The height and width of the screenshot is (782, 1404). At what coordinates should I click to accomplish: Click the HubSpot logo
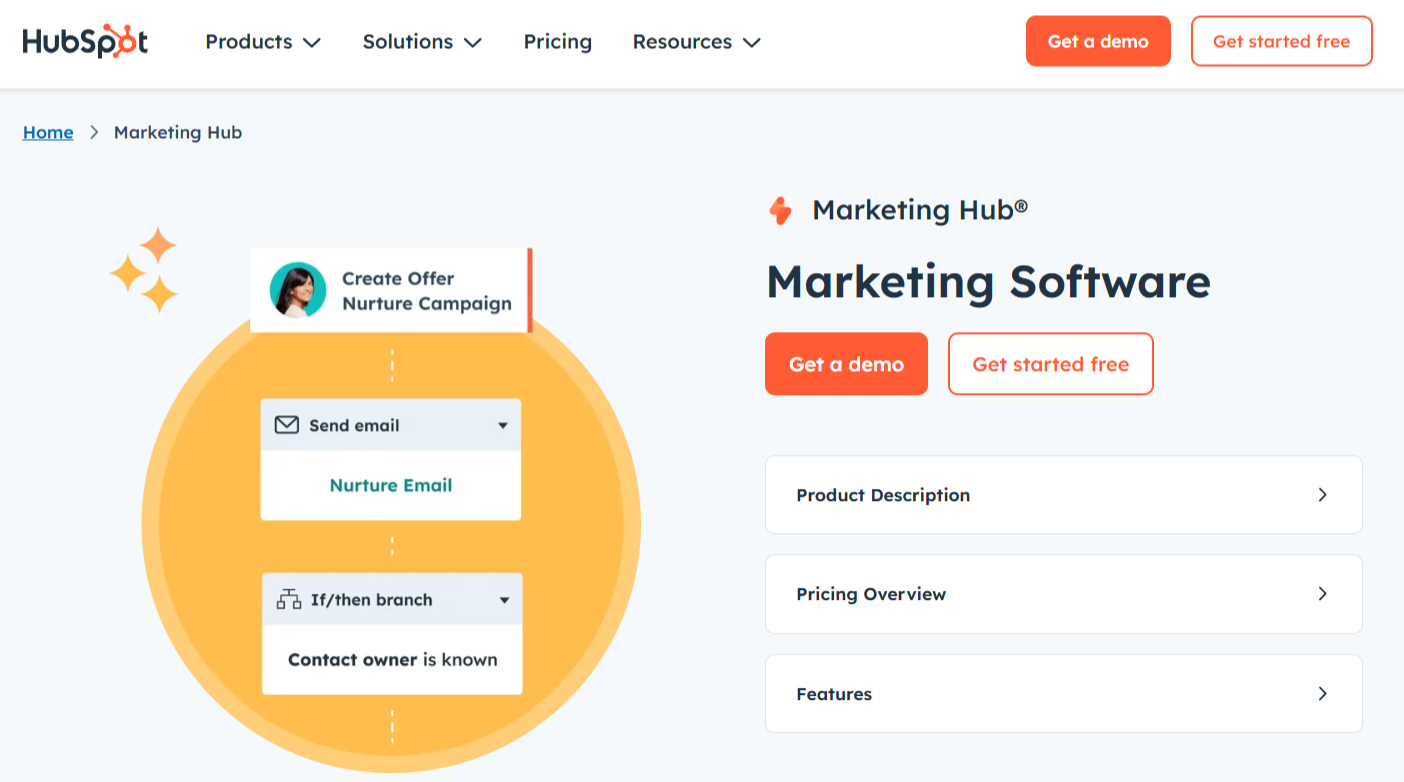(x=85, y=41)
